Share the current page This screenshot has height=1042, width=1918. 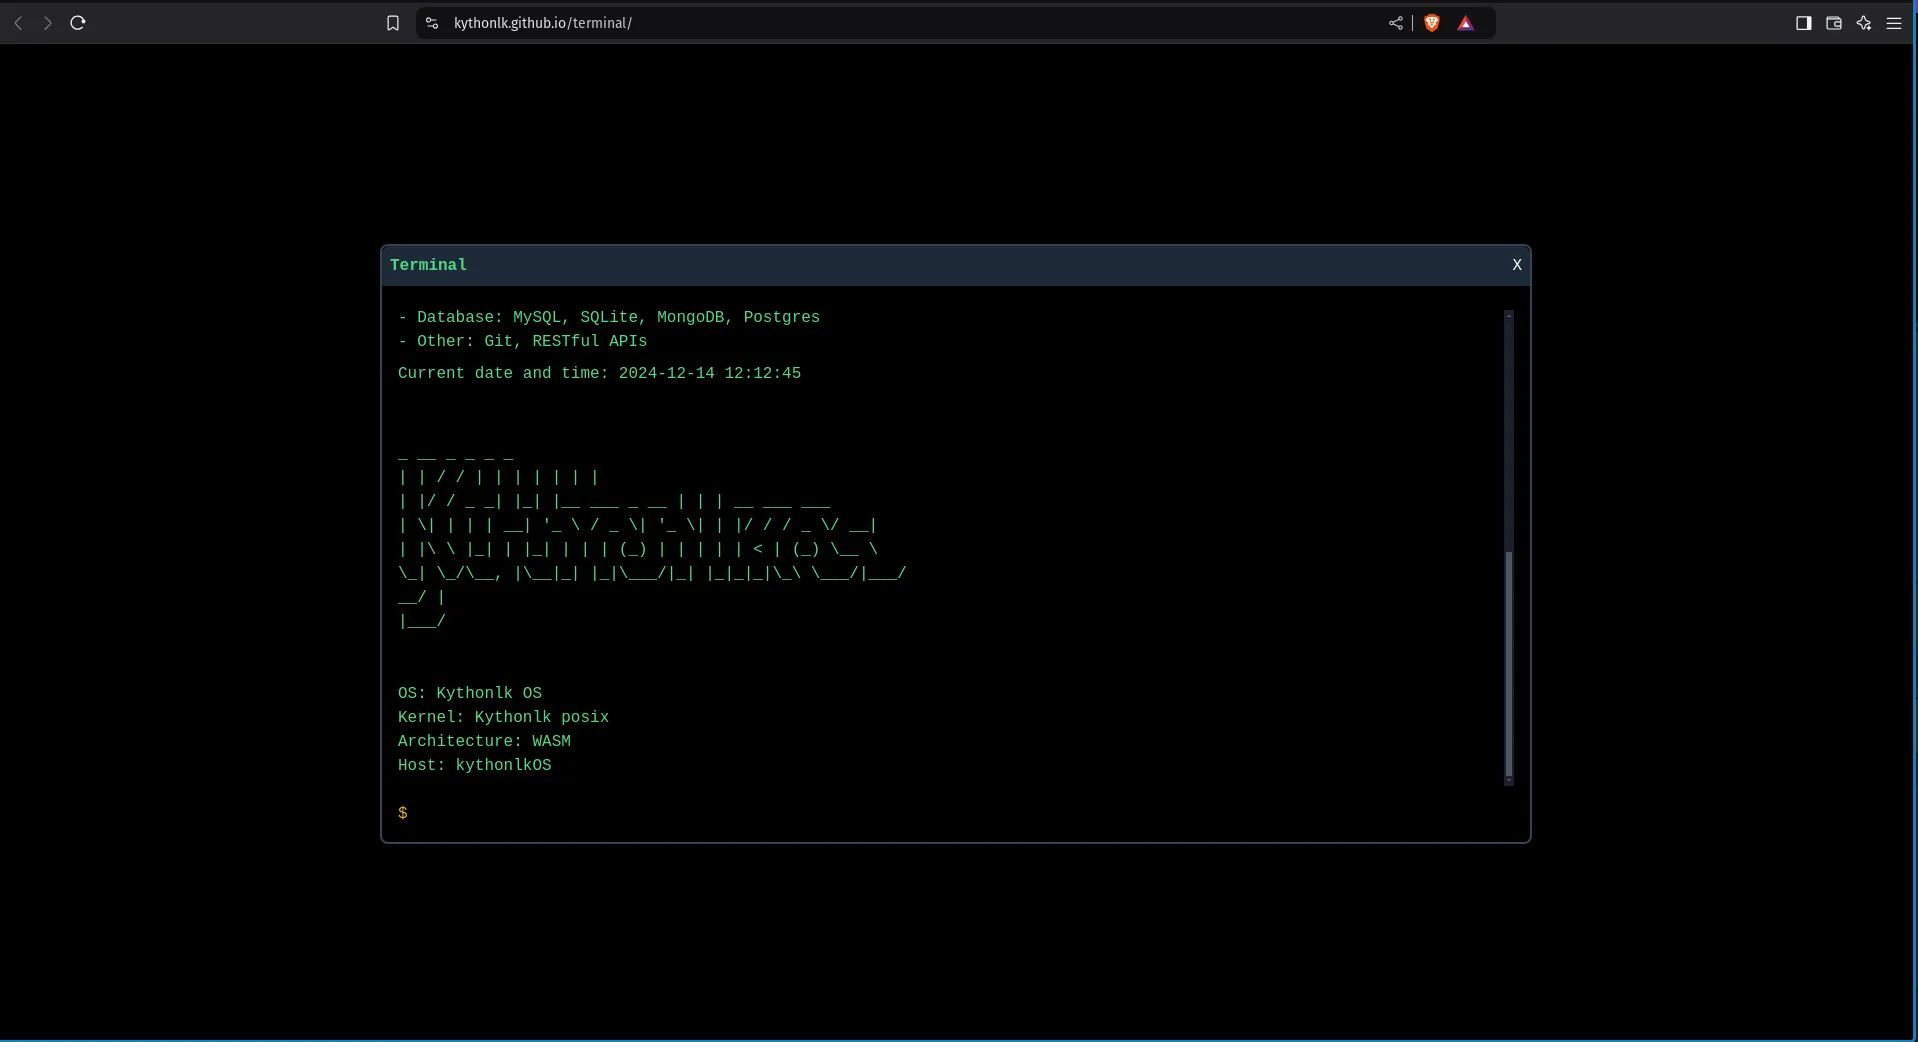(x=1396, y=23)
